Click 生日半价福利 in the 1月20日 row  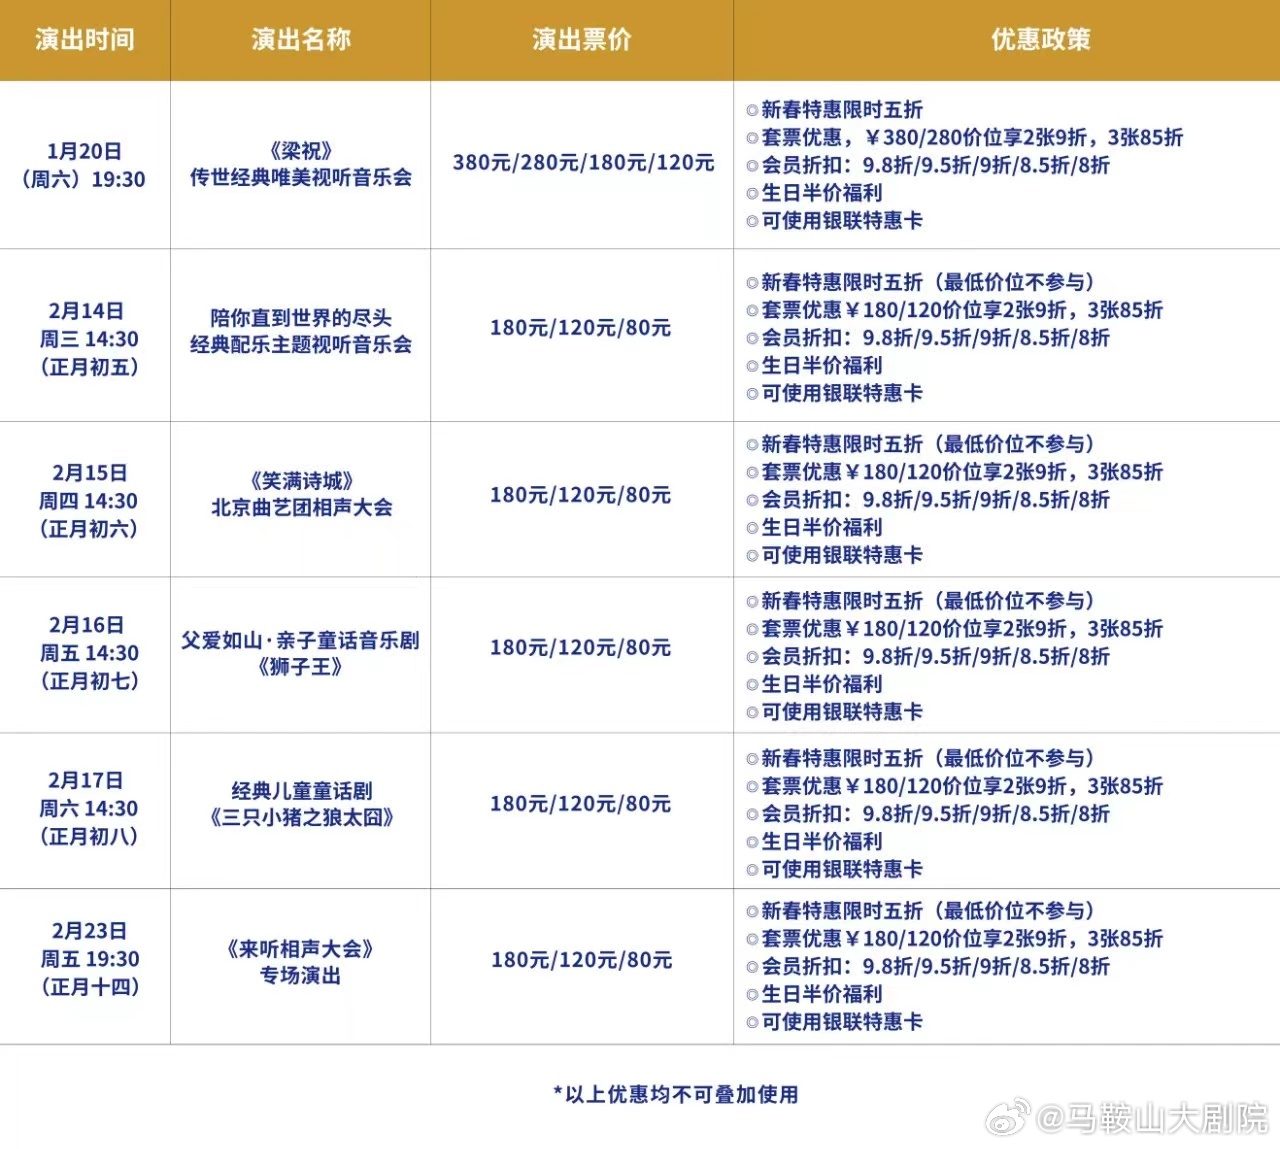(x=814, y=193)
